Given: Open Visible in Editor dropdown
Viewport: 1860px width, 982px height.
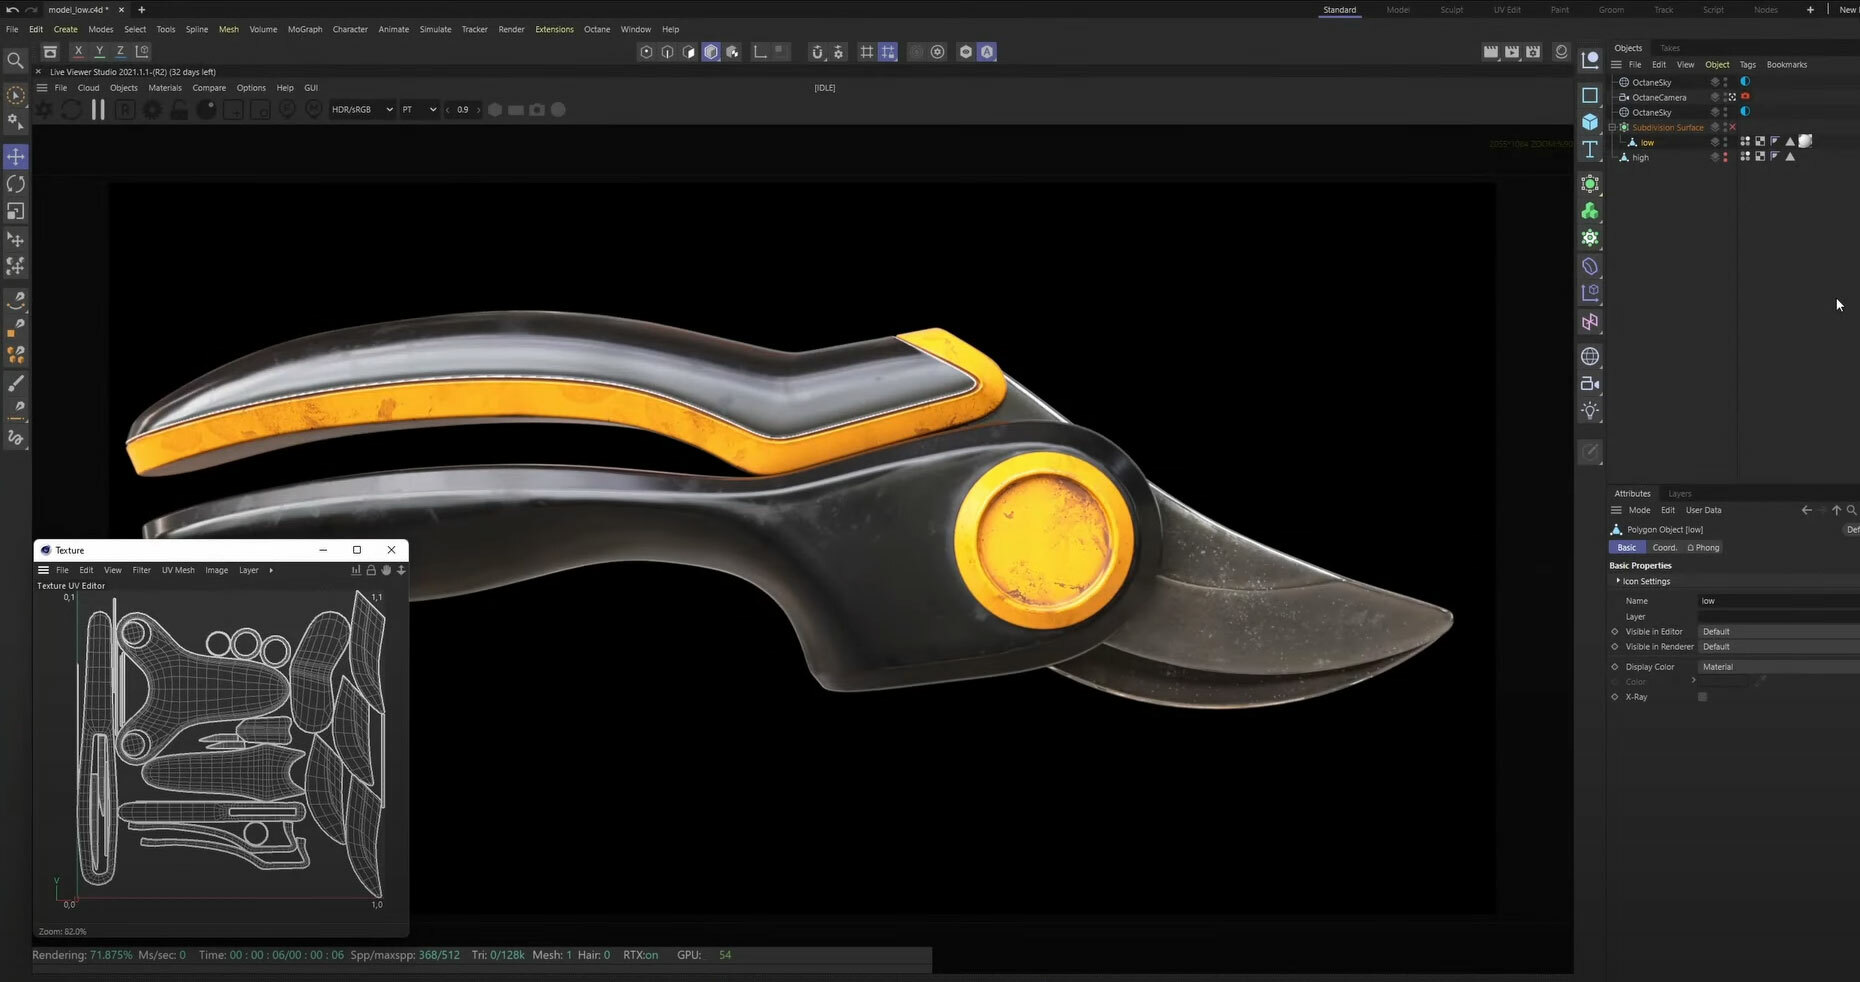Looking at the screenshot, I should pos(1778,632).
